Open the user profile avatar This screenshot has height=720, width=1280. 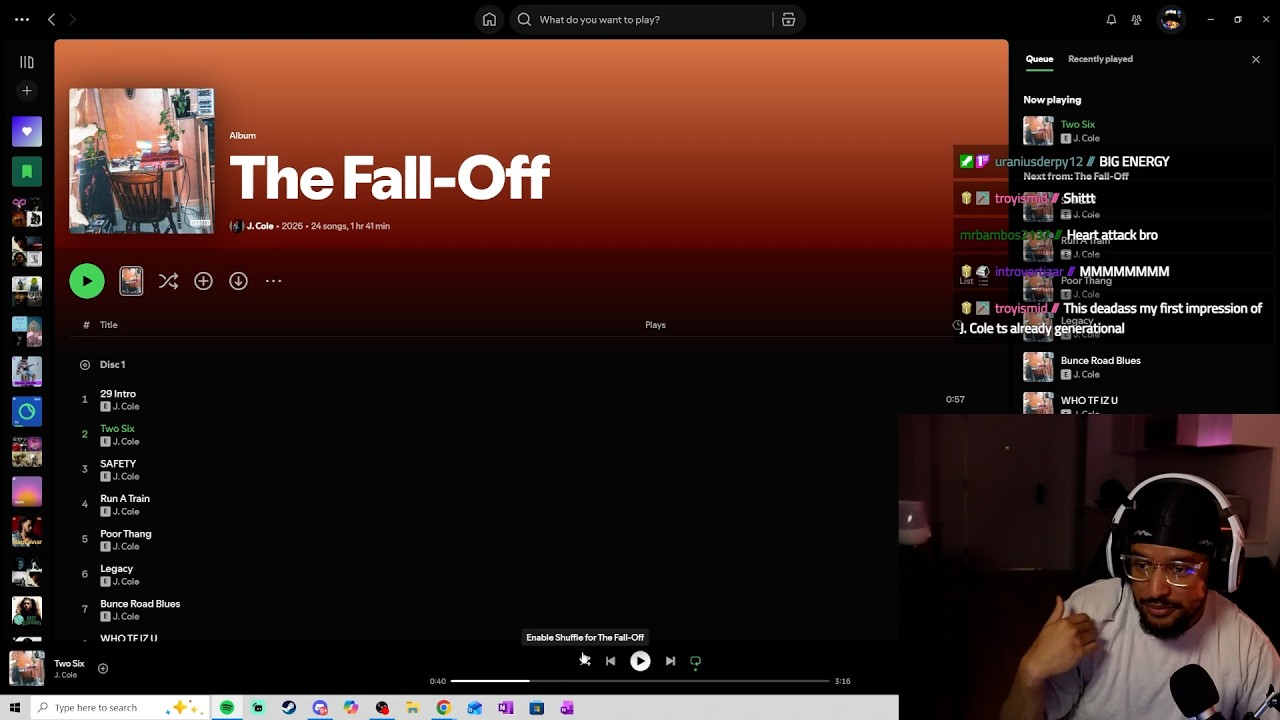(x=1172, y=19)
